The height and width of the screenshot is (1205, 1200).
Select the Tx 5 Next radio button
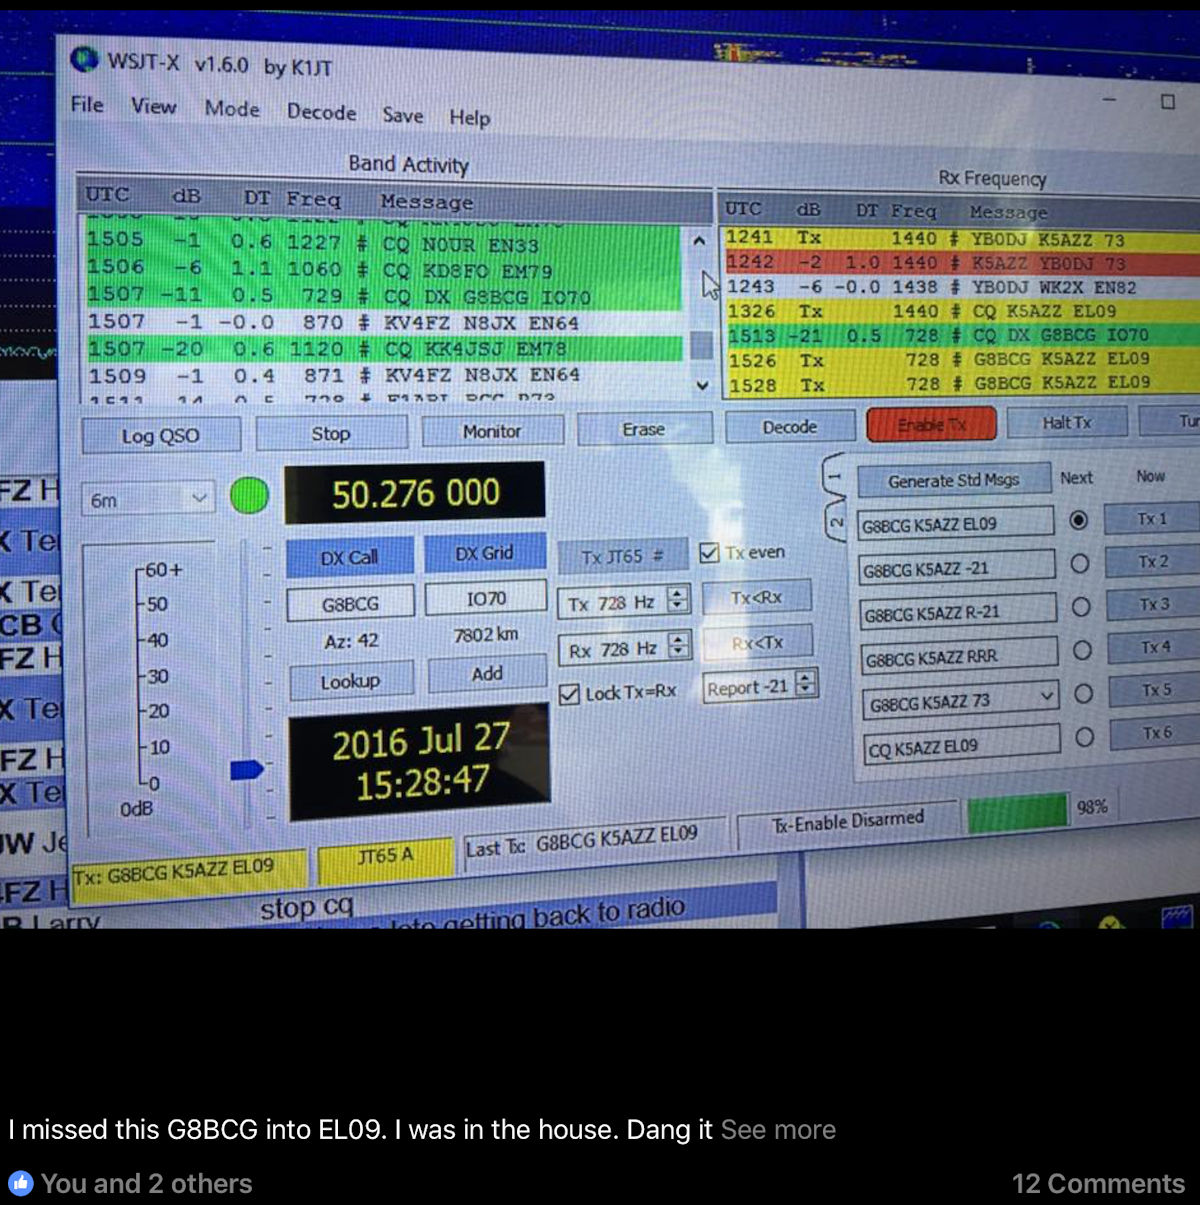[x=1082, y=693]
